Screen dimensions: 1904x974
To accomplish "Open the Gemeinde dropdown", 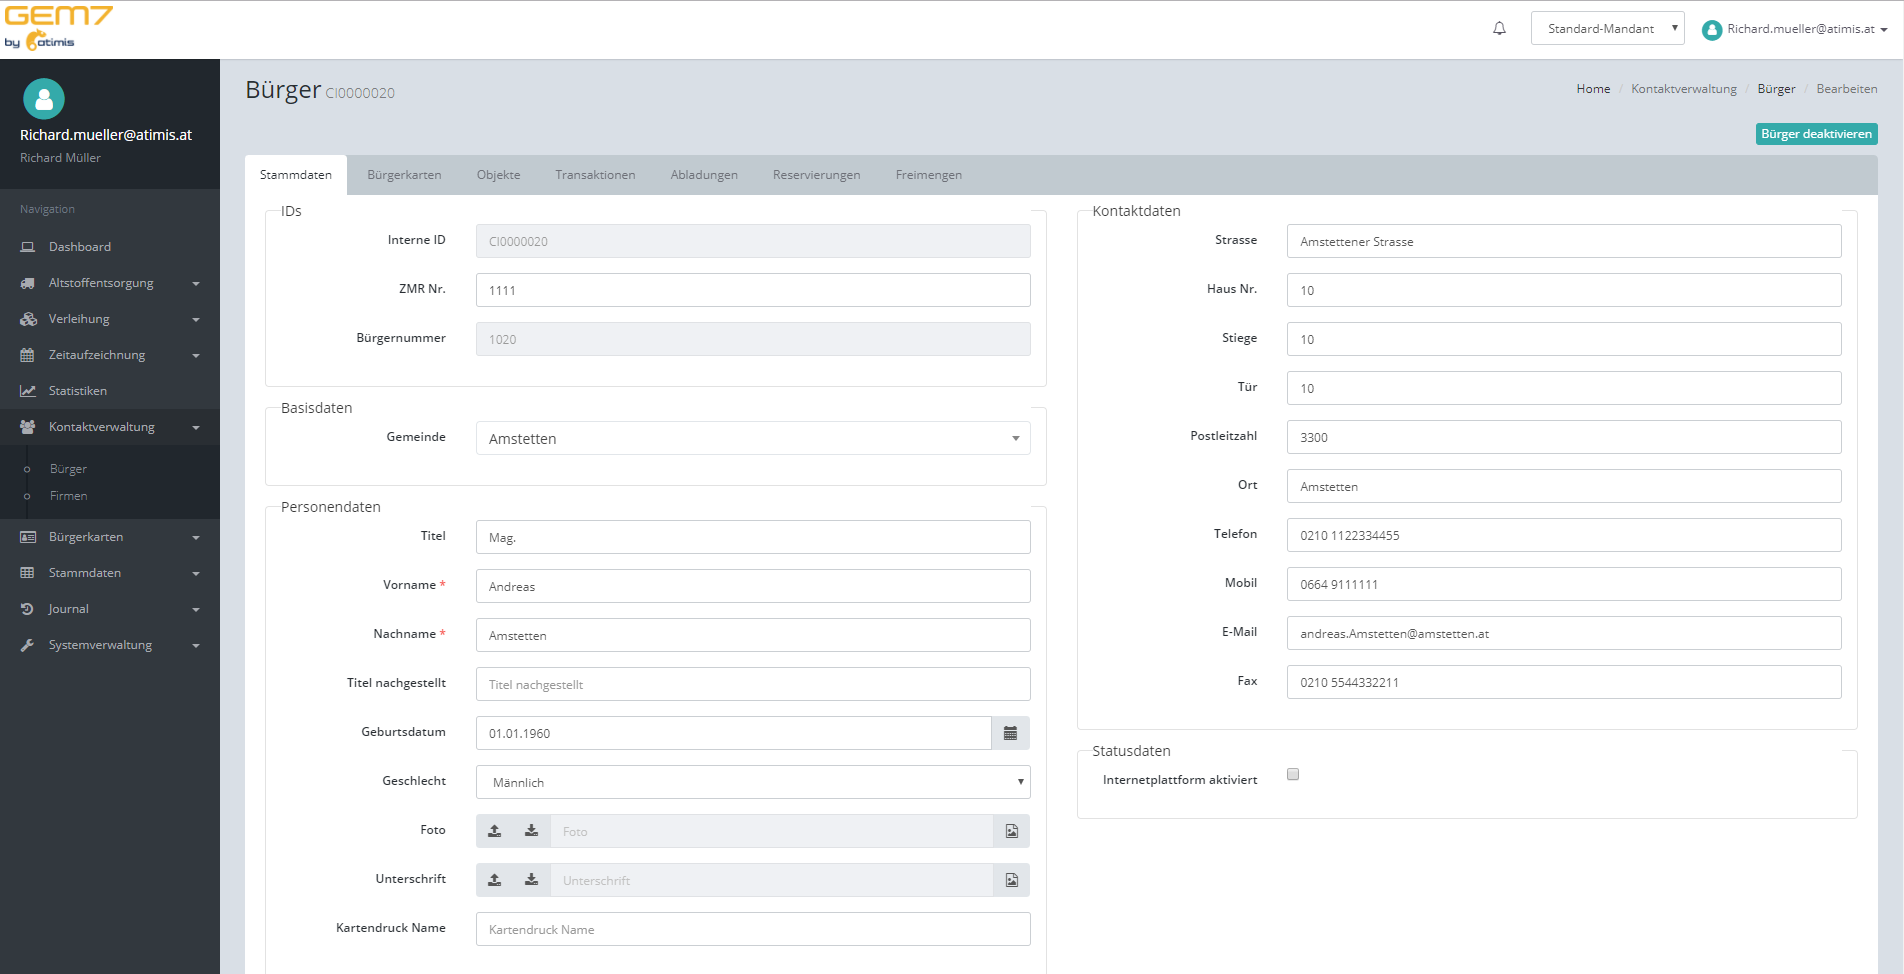I will [x=753, y=438].
